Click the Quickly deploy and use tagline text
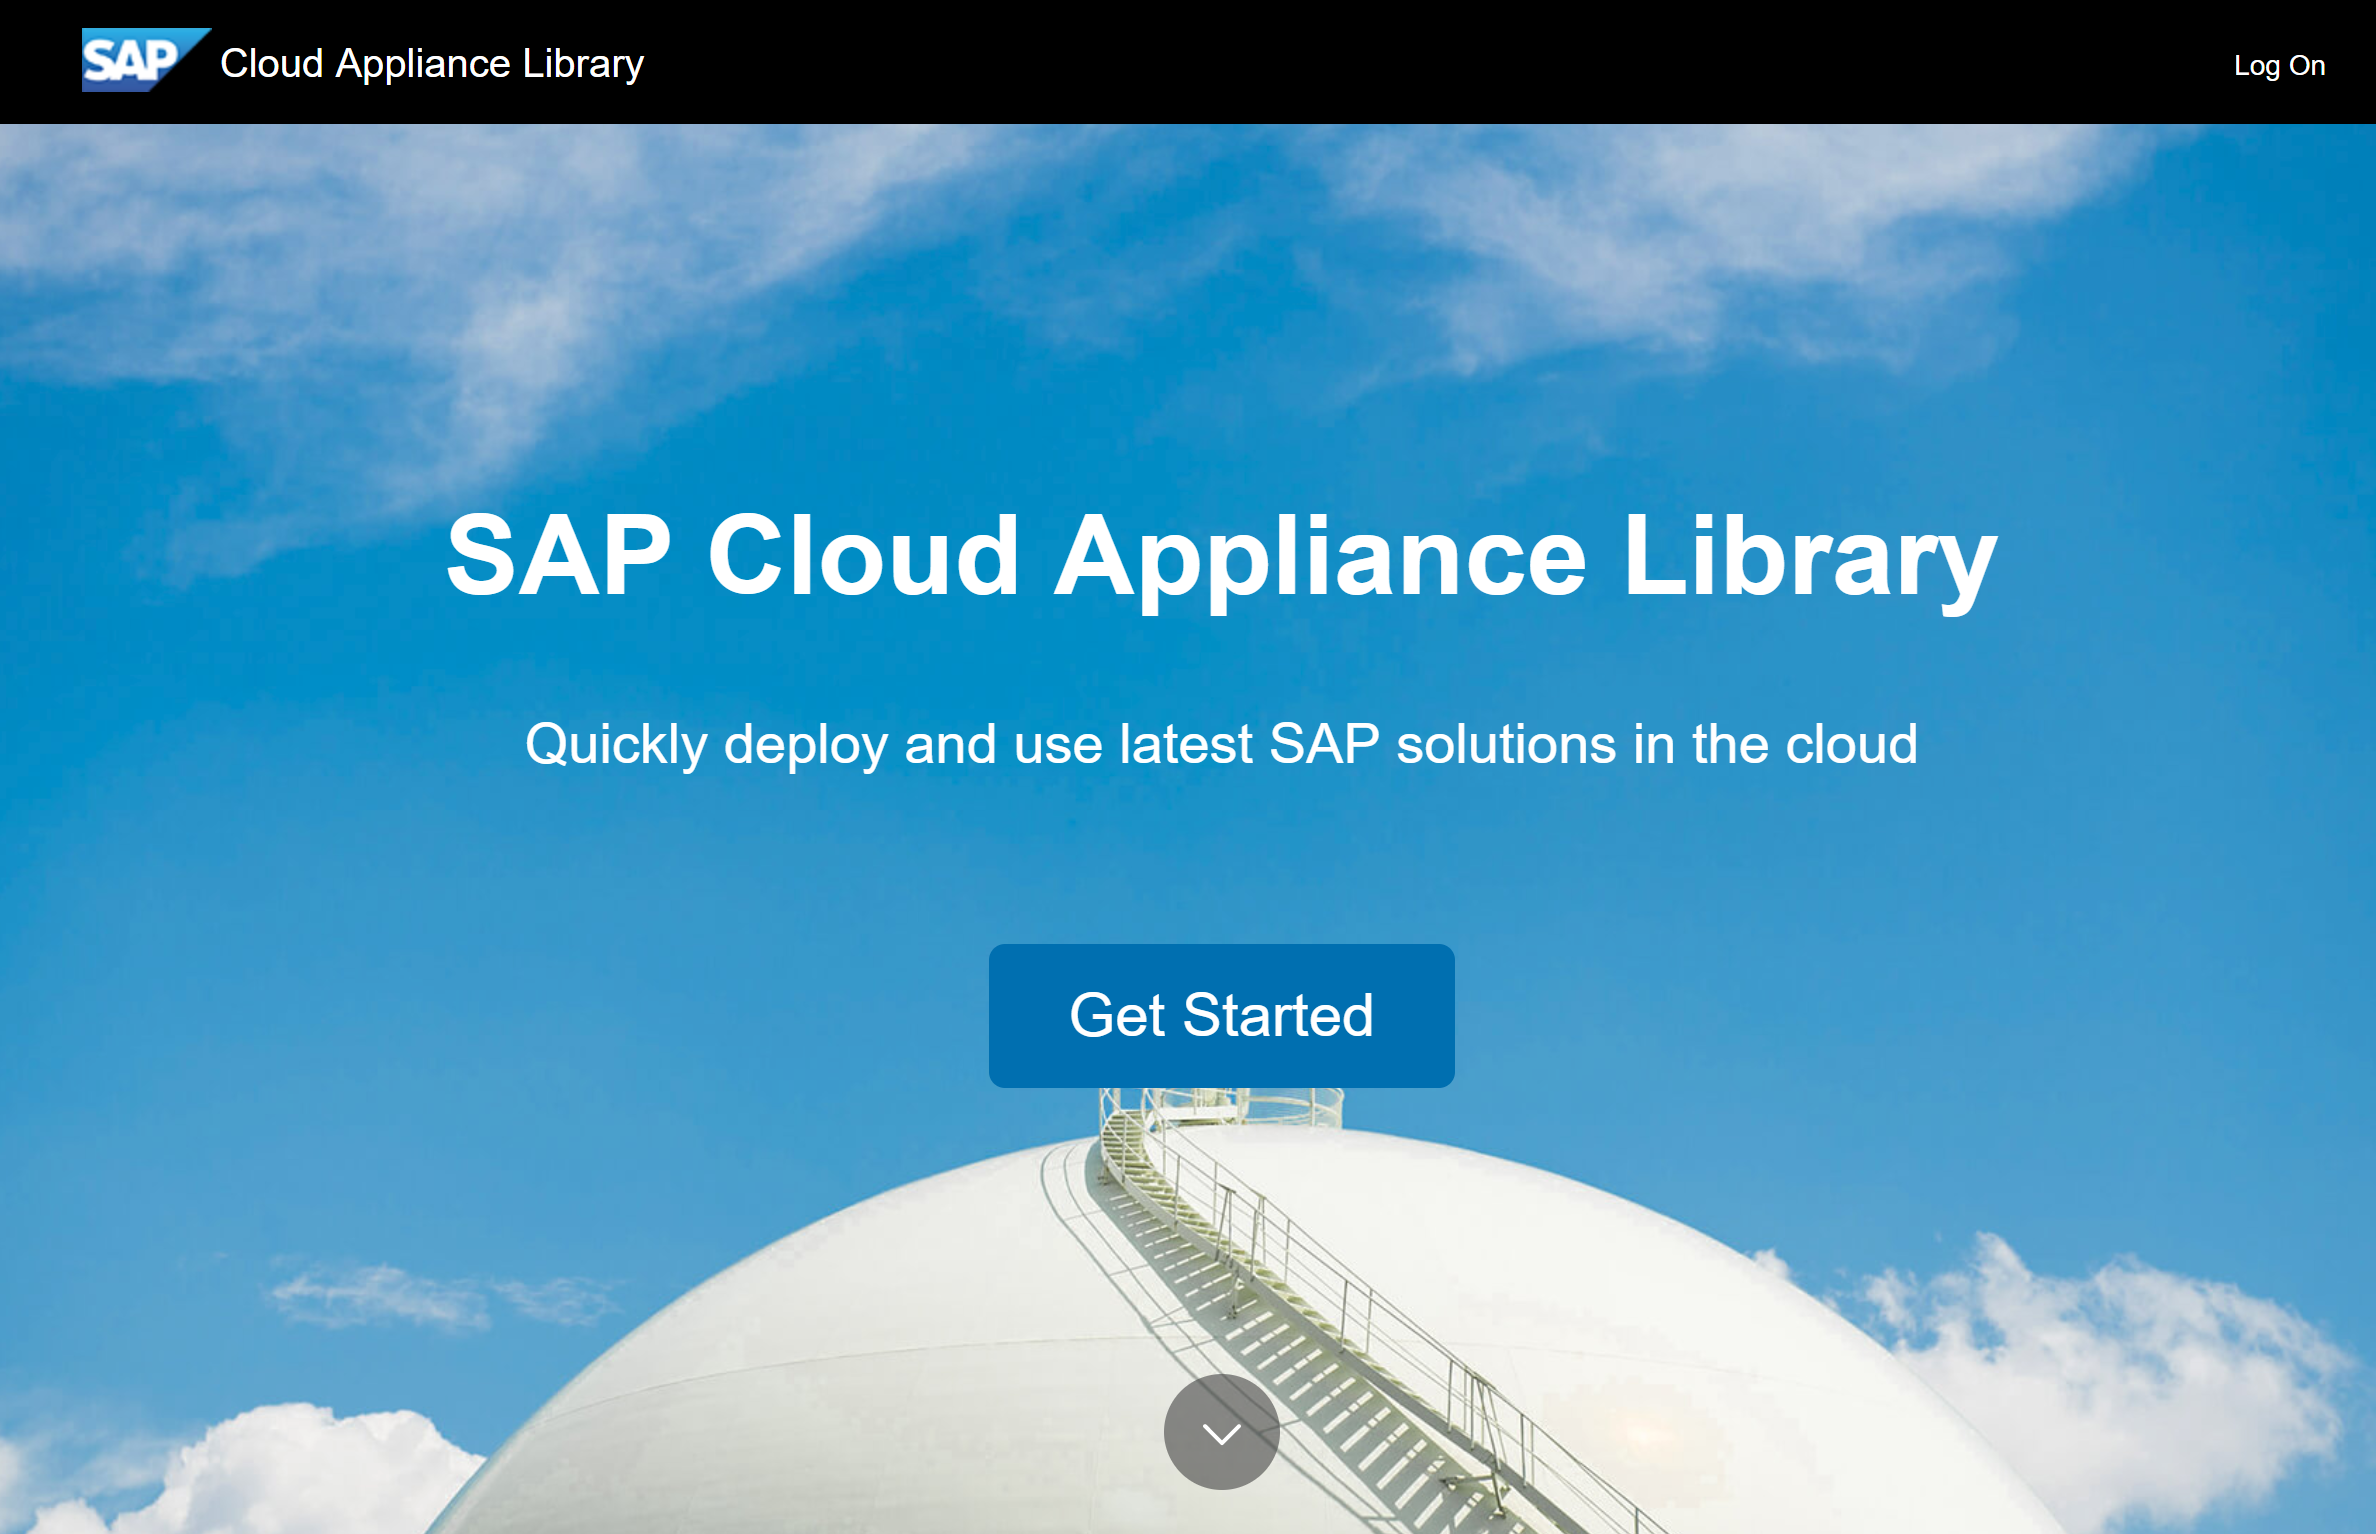2376x1534 pixels. (1221, 745)
